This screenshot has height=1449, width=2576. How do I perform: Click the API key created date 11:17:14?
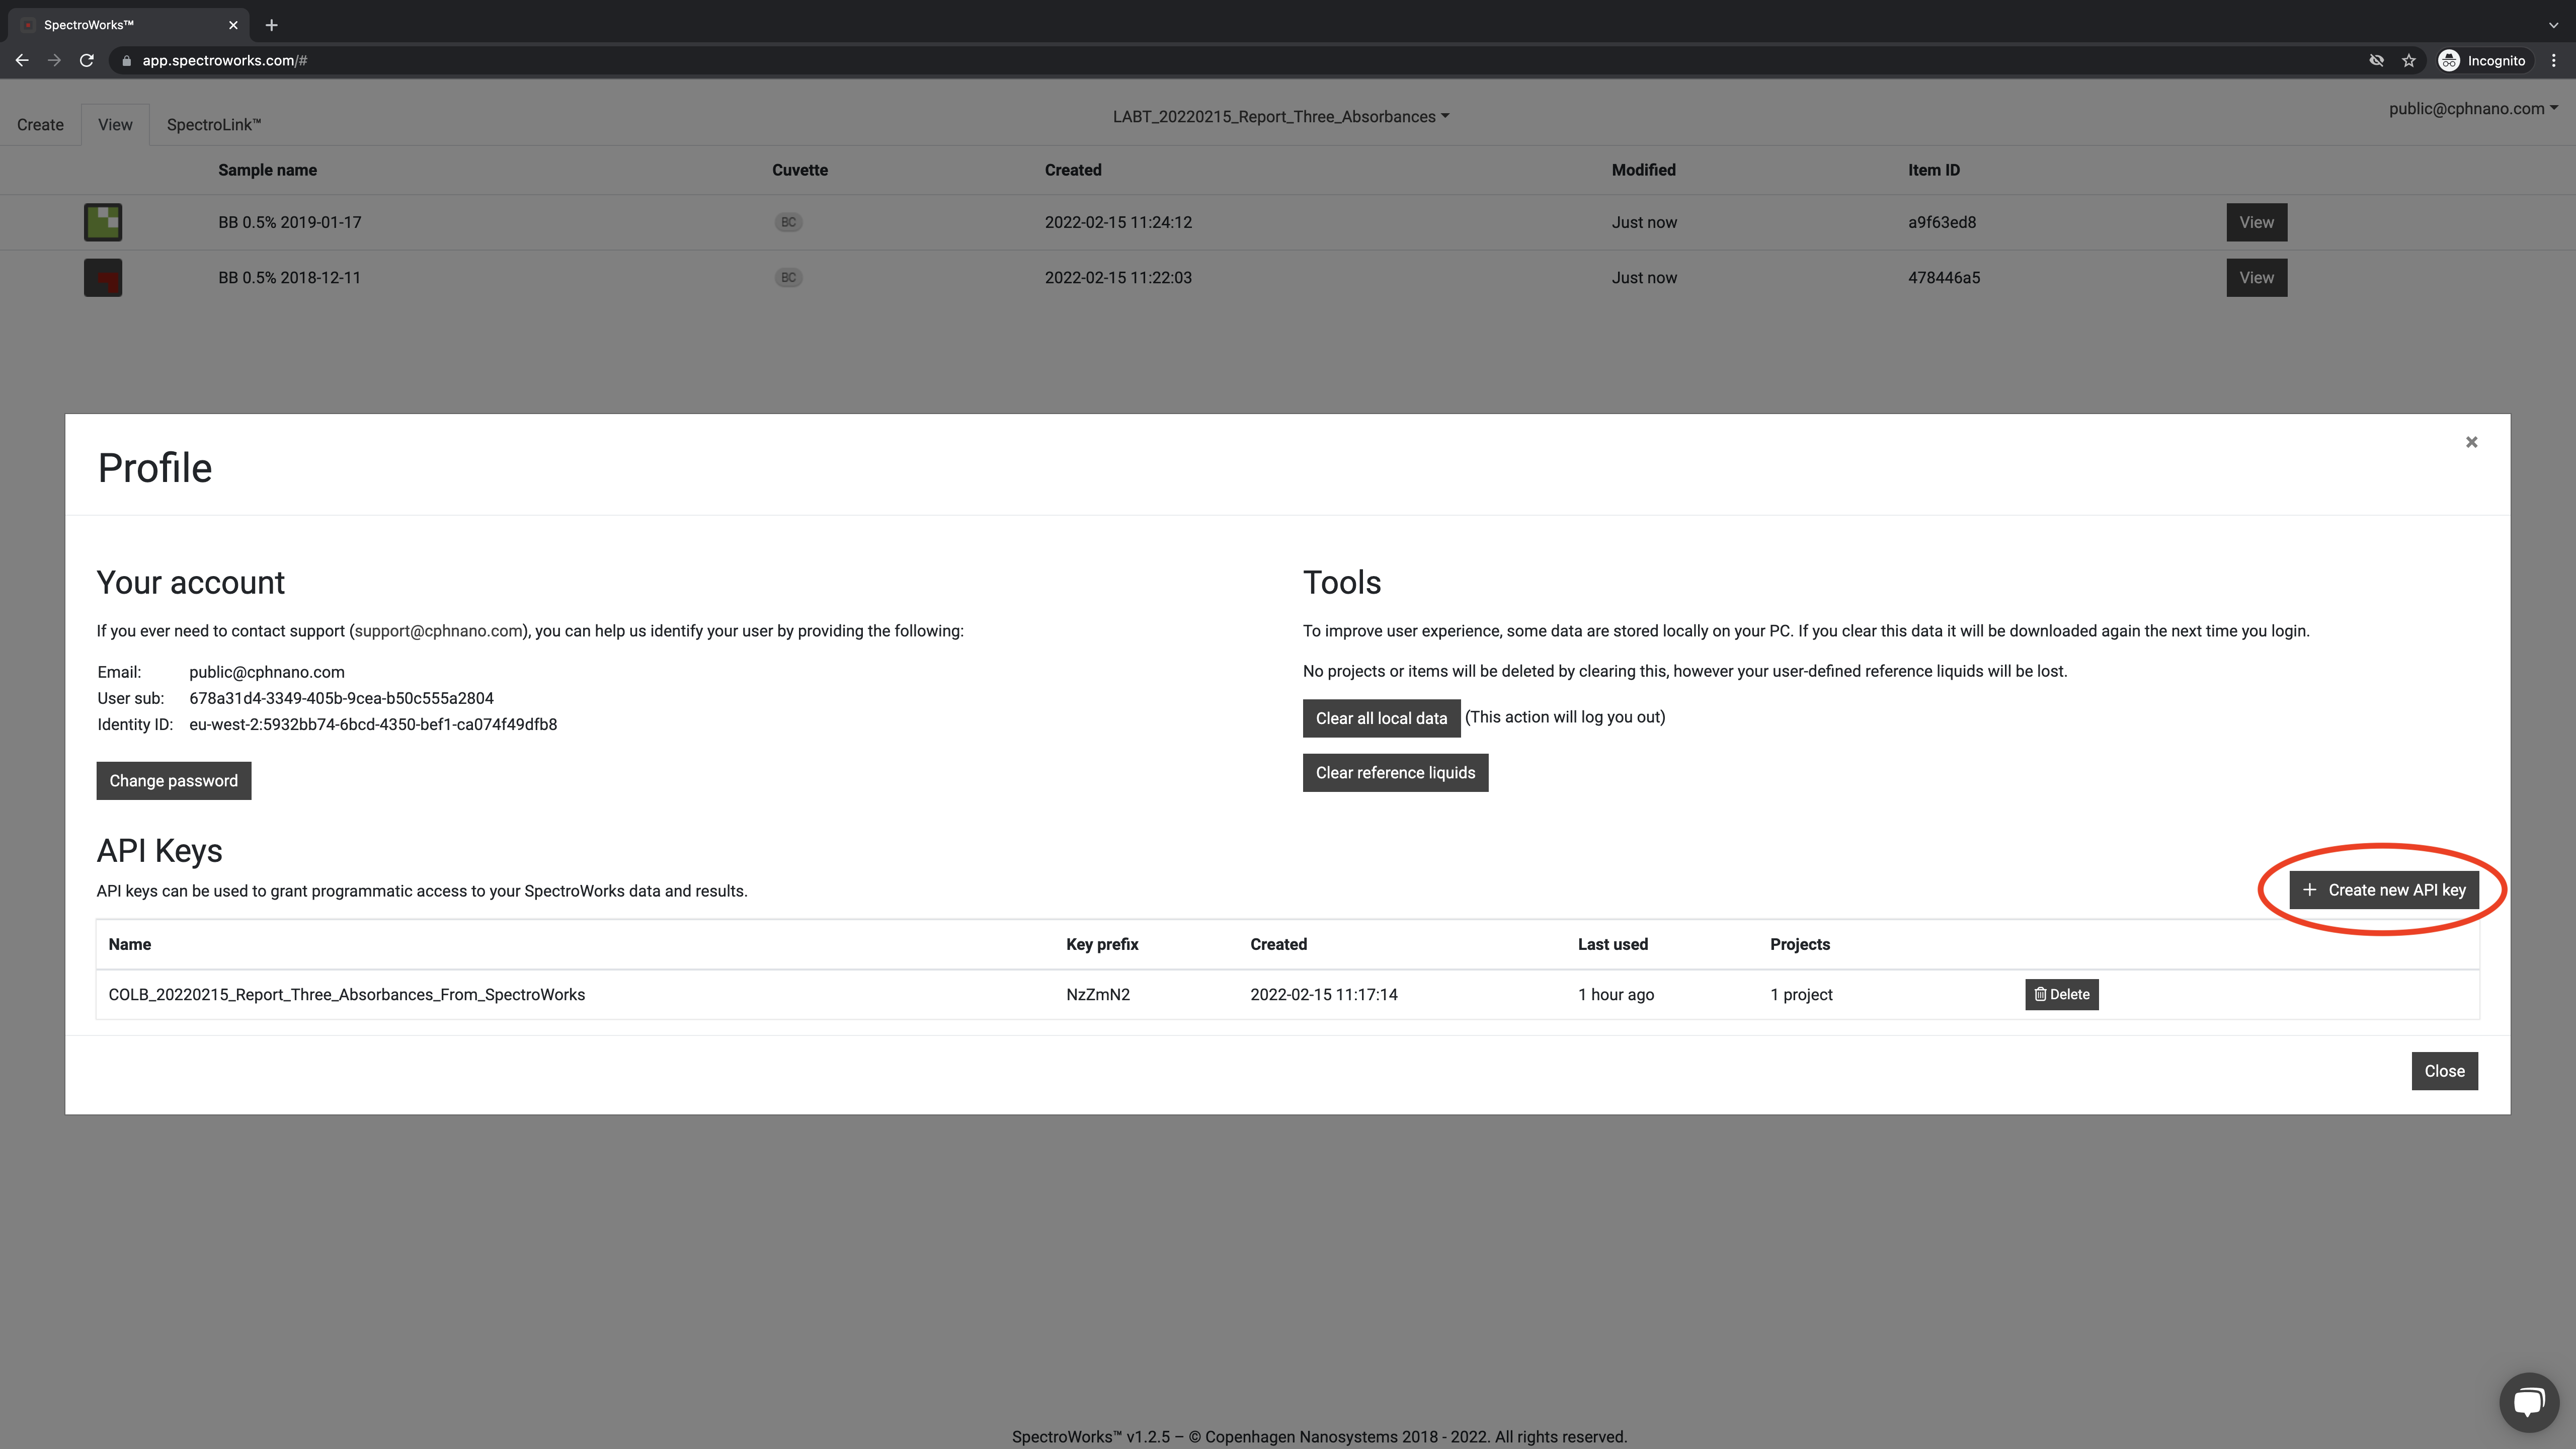coord(1323,995)
